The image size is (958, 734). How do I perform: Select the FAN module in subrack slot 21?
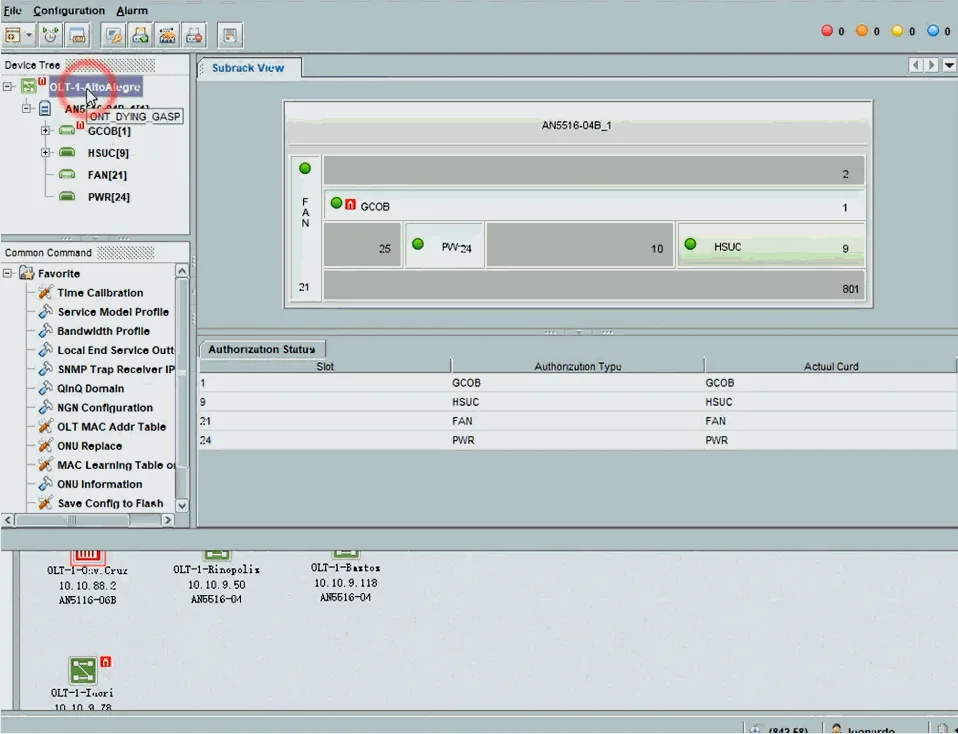tap(305, 227)
